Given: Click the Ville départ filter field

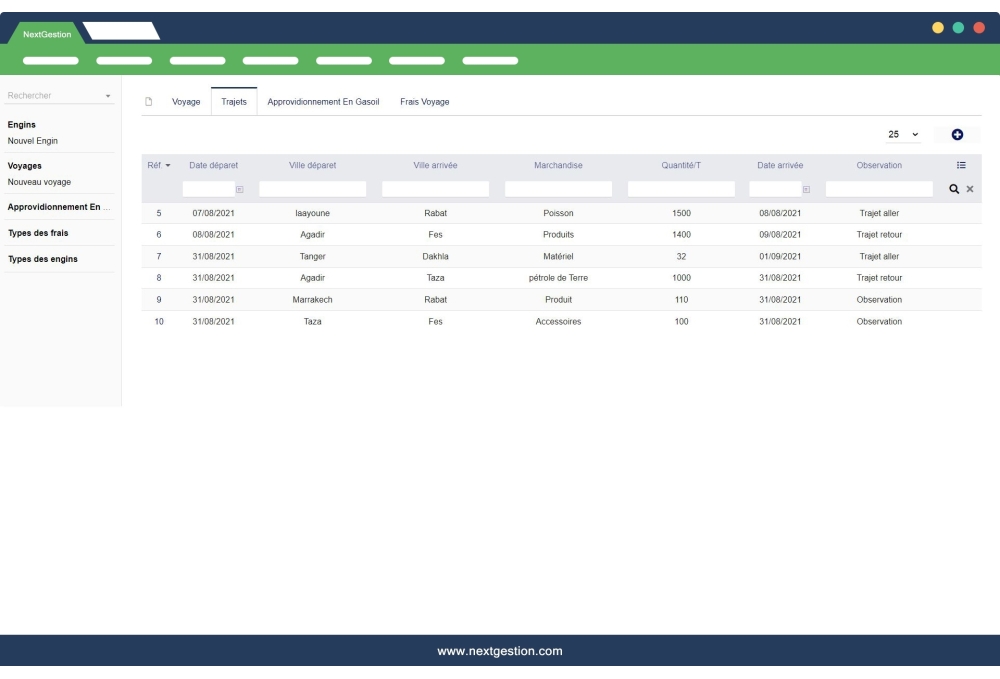Looking at the screenshot, I should 313,189.
